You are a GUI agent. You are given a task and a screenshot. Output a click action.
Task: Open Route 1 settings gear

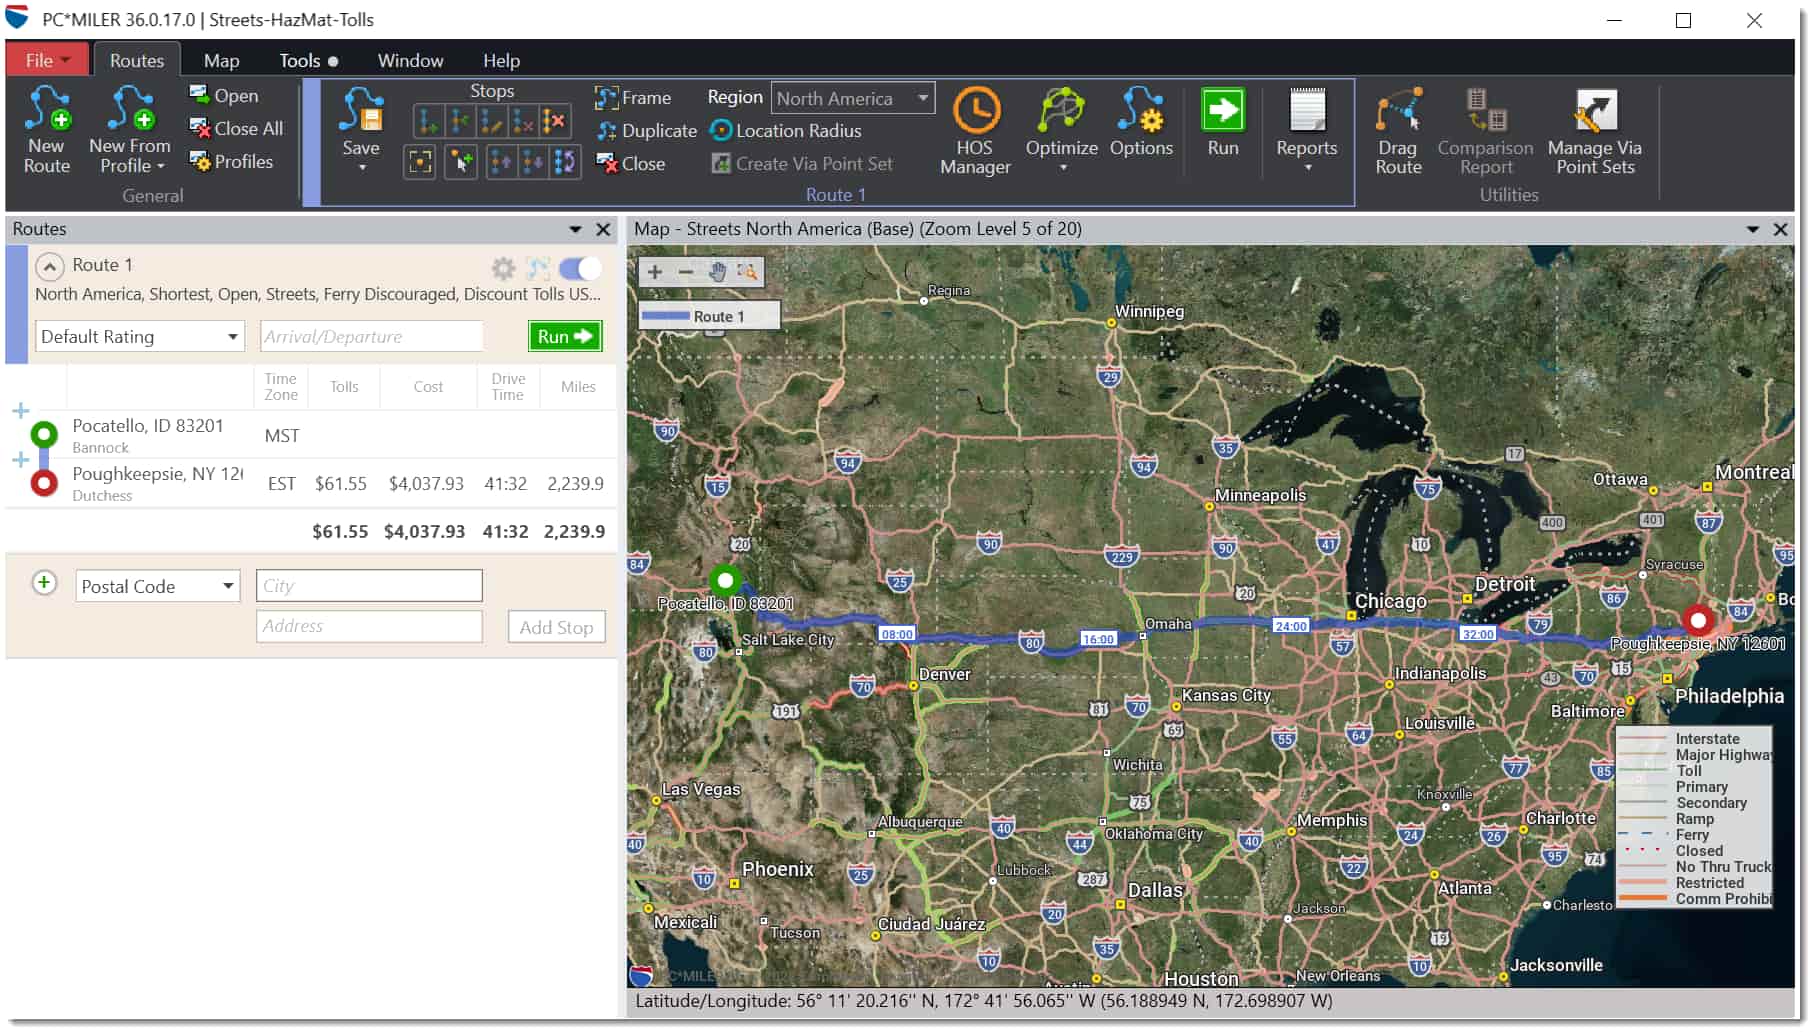point(505,268)
